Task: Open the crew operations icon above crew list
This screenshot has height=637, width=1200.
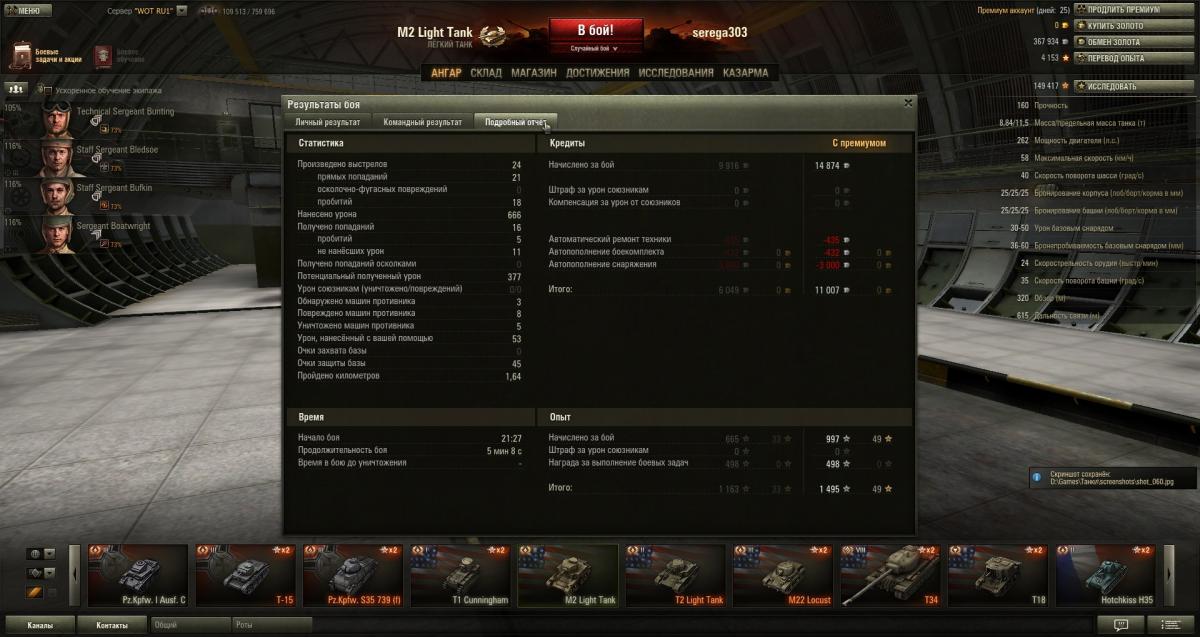Action: (x=15, y=88)
